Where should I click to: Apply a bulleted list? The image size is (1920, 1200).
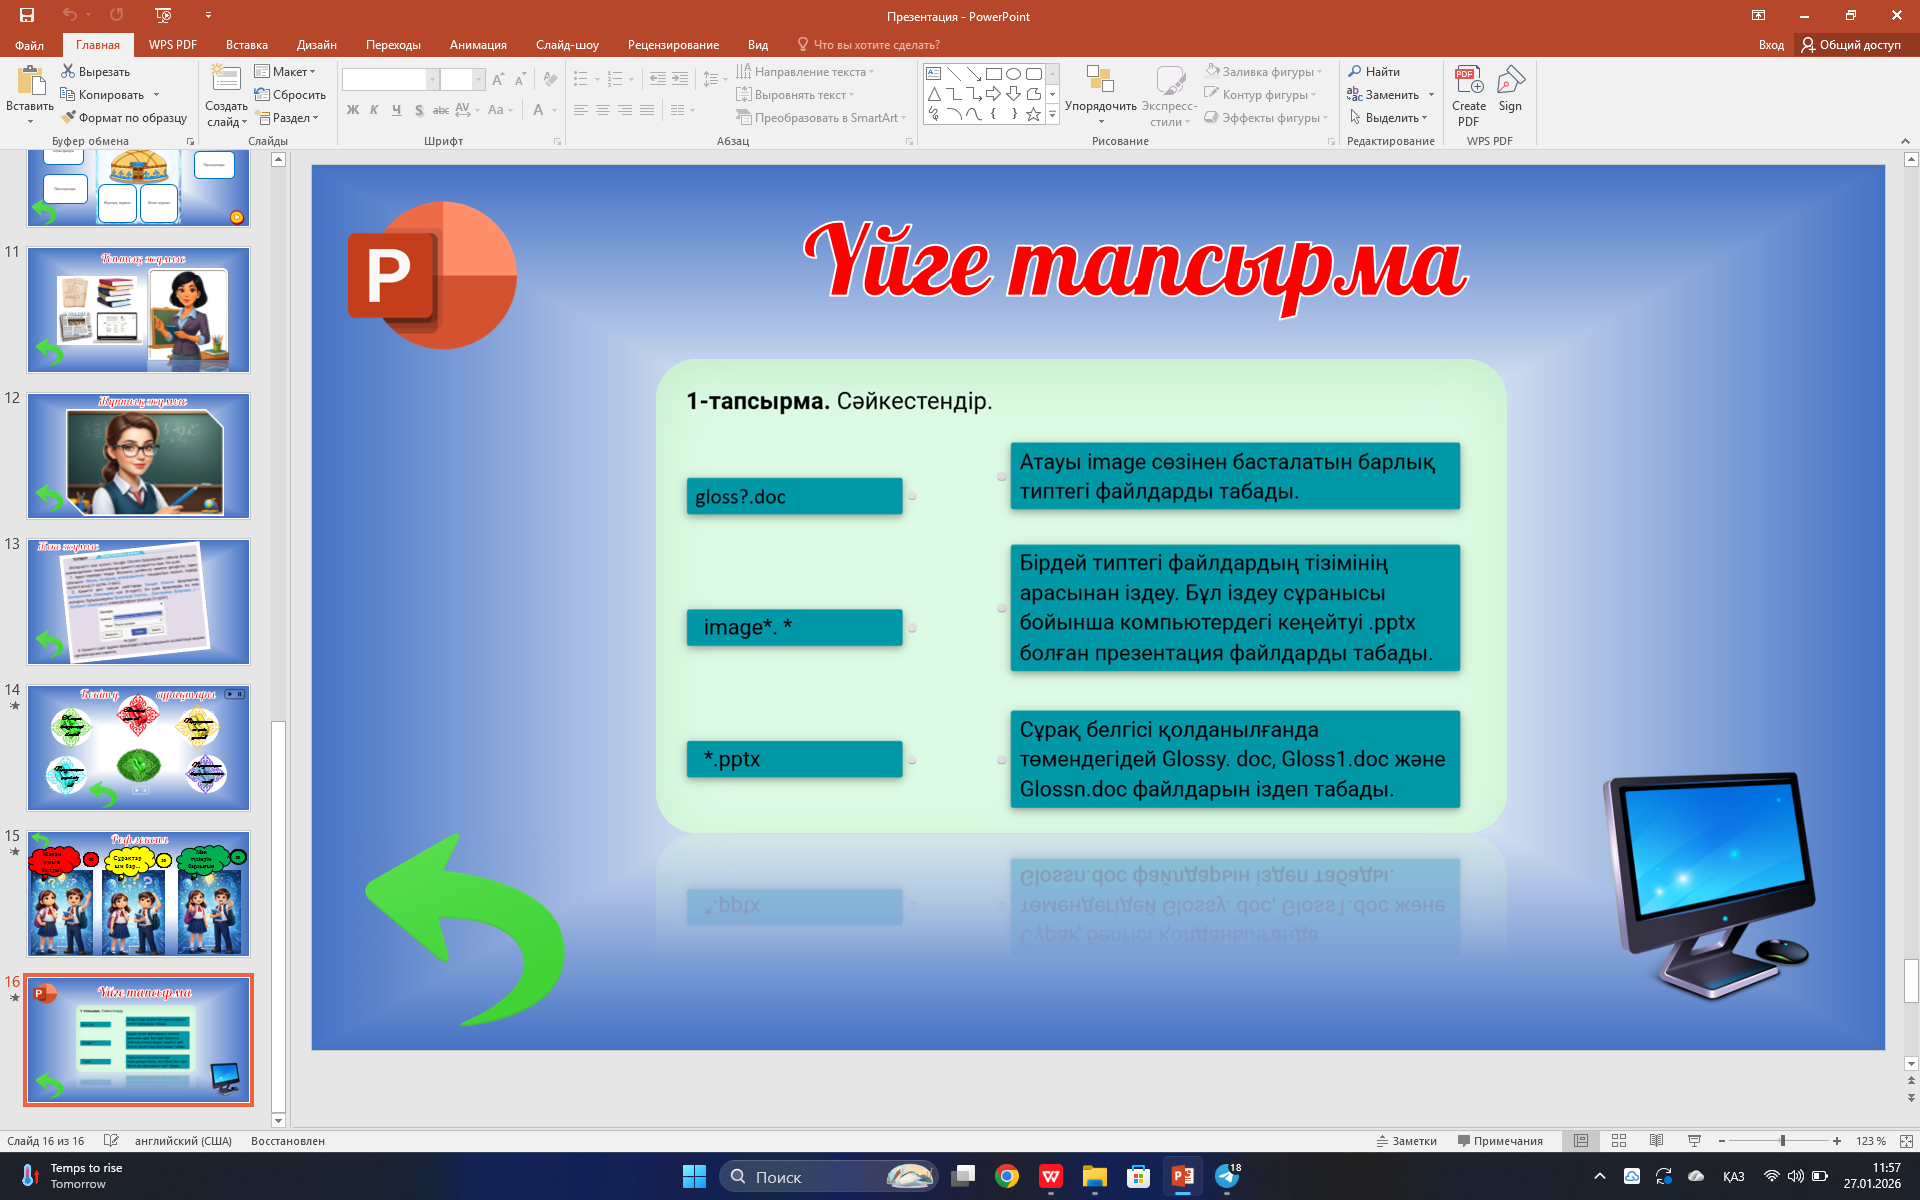tap(581, 79)
